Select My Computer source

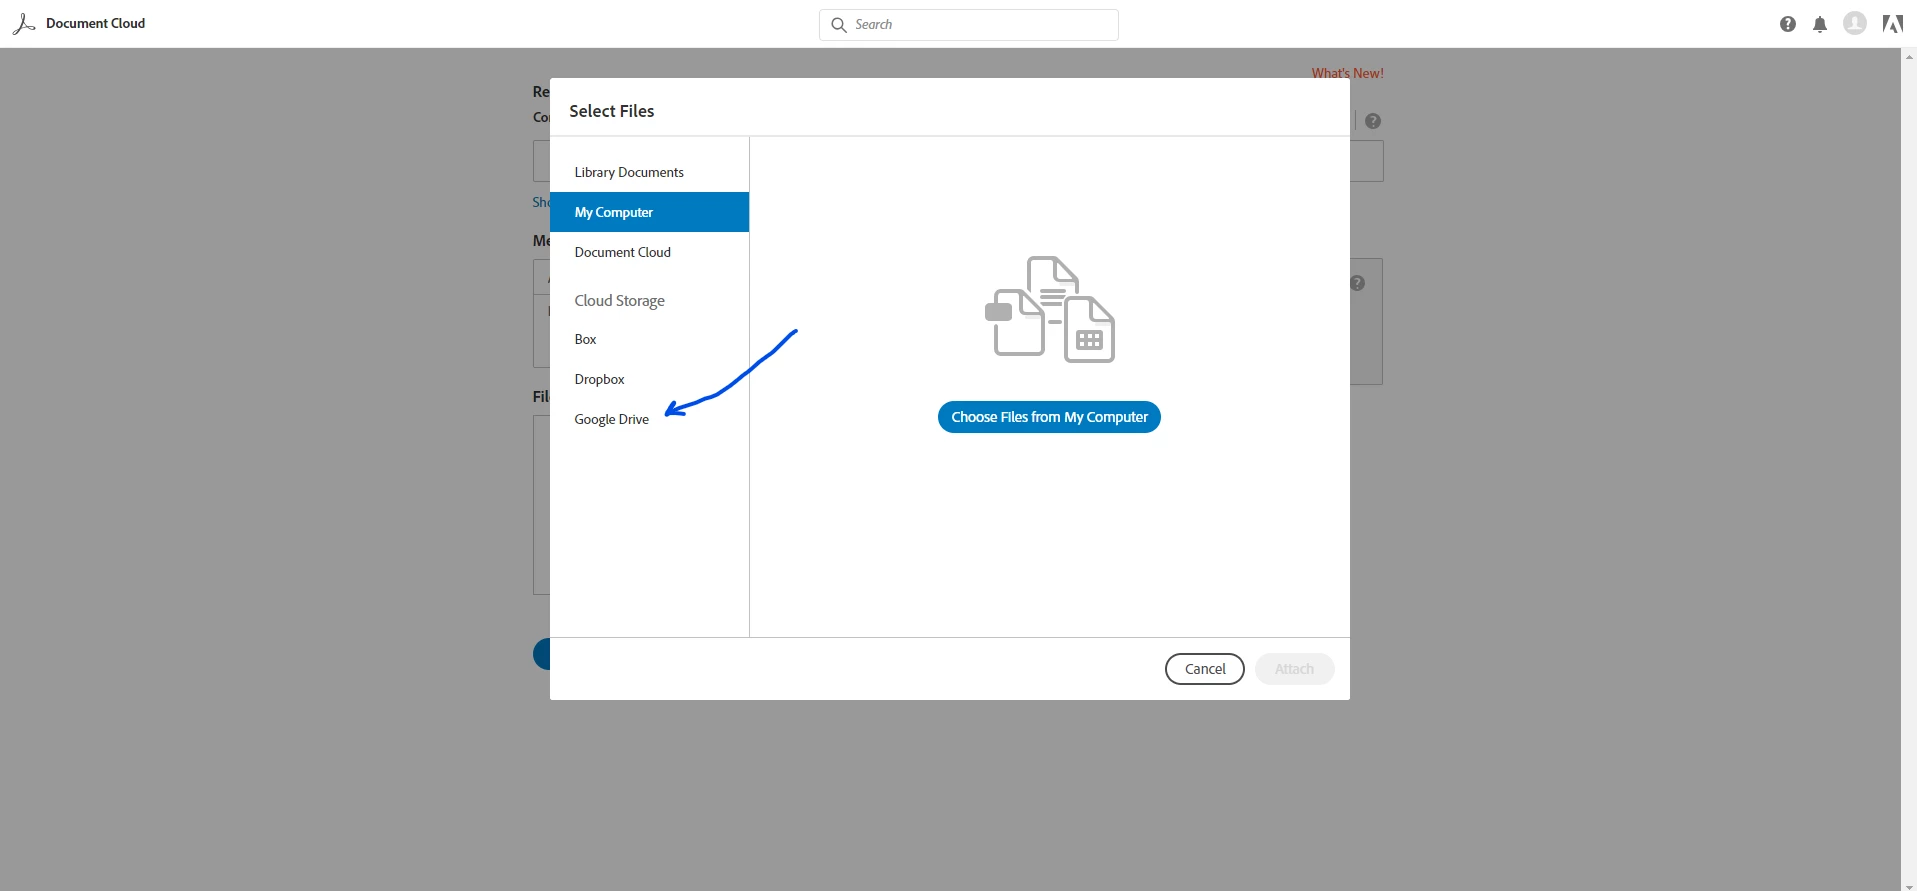[x=649, y=212]
